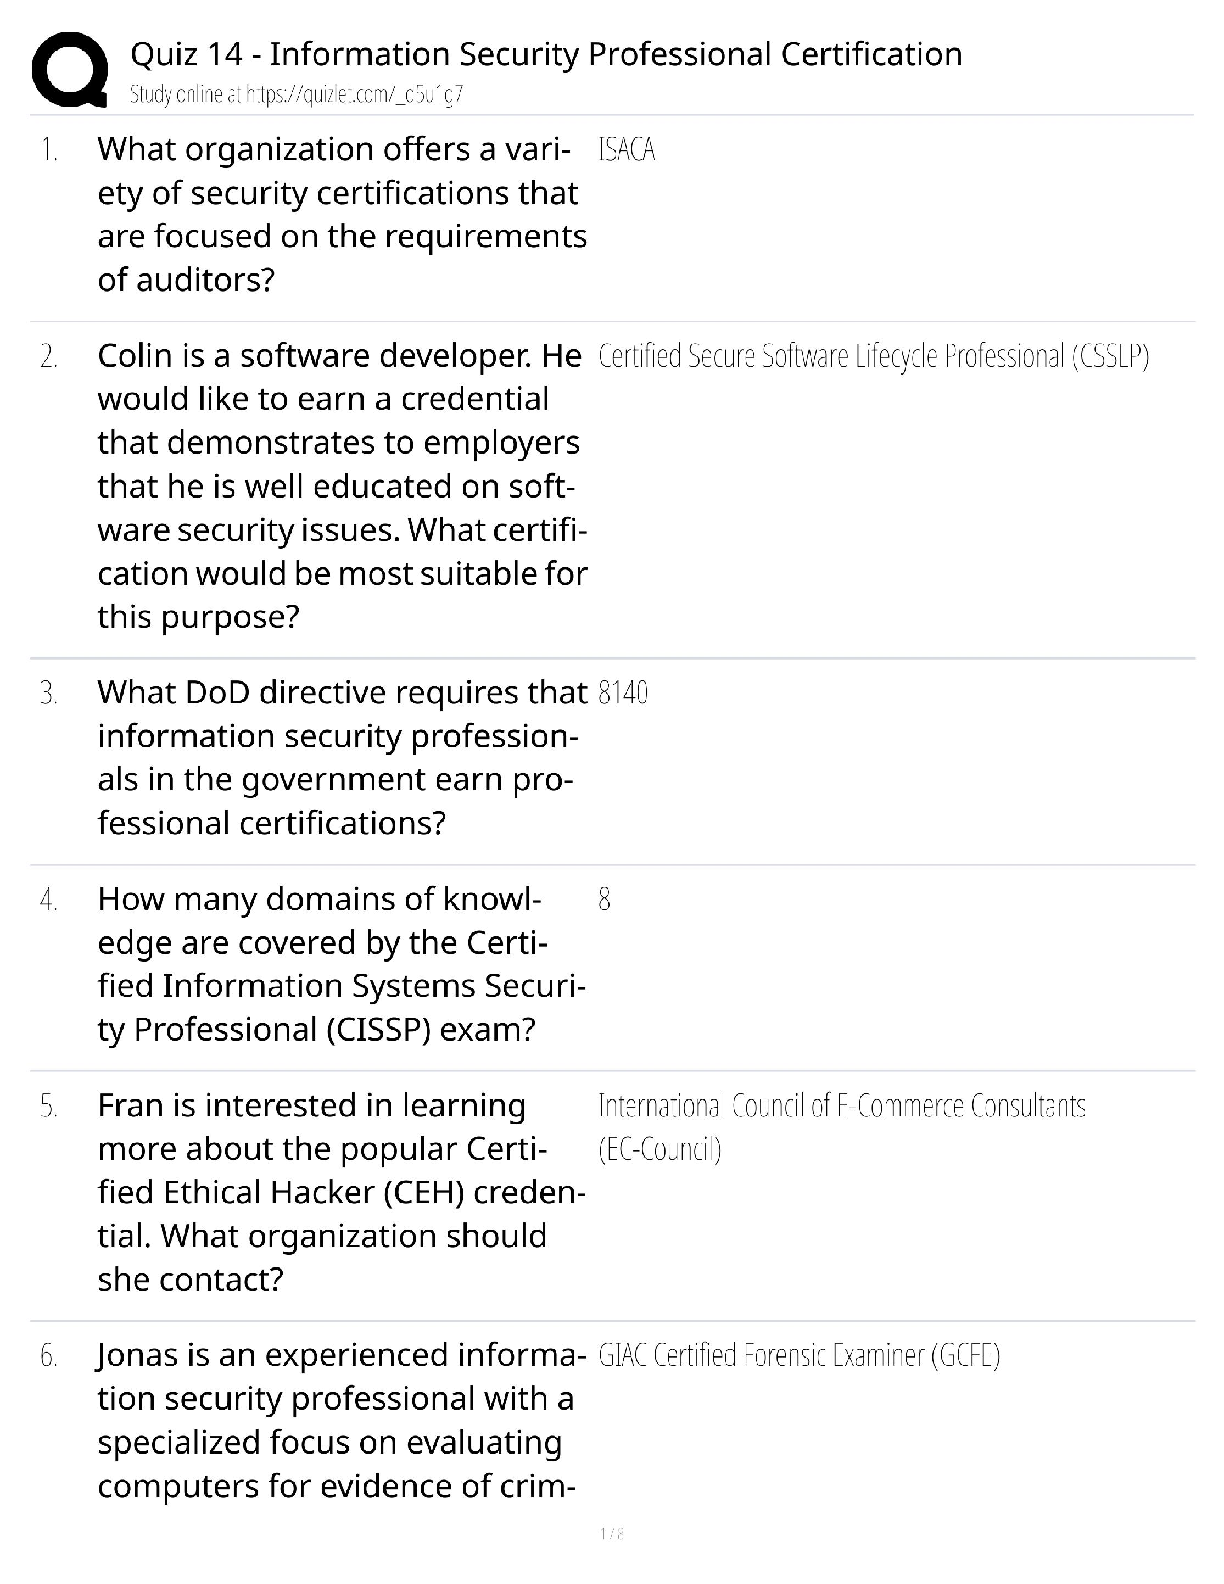Image resolution: width=1224 pixels, height=1584 pixels.
Task: Select the answer 8 for CISSP domains
Action: pos(605,899)
